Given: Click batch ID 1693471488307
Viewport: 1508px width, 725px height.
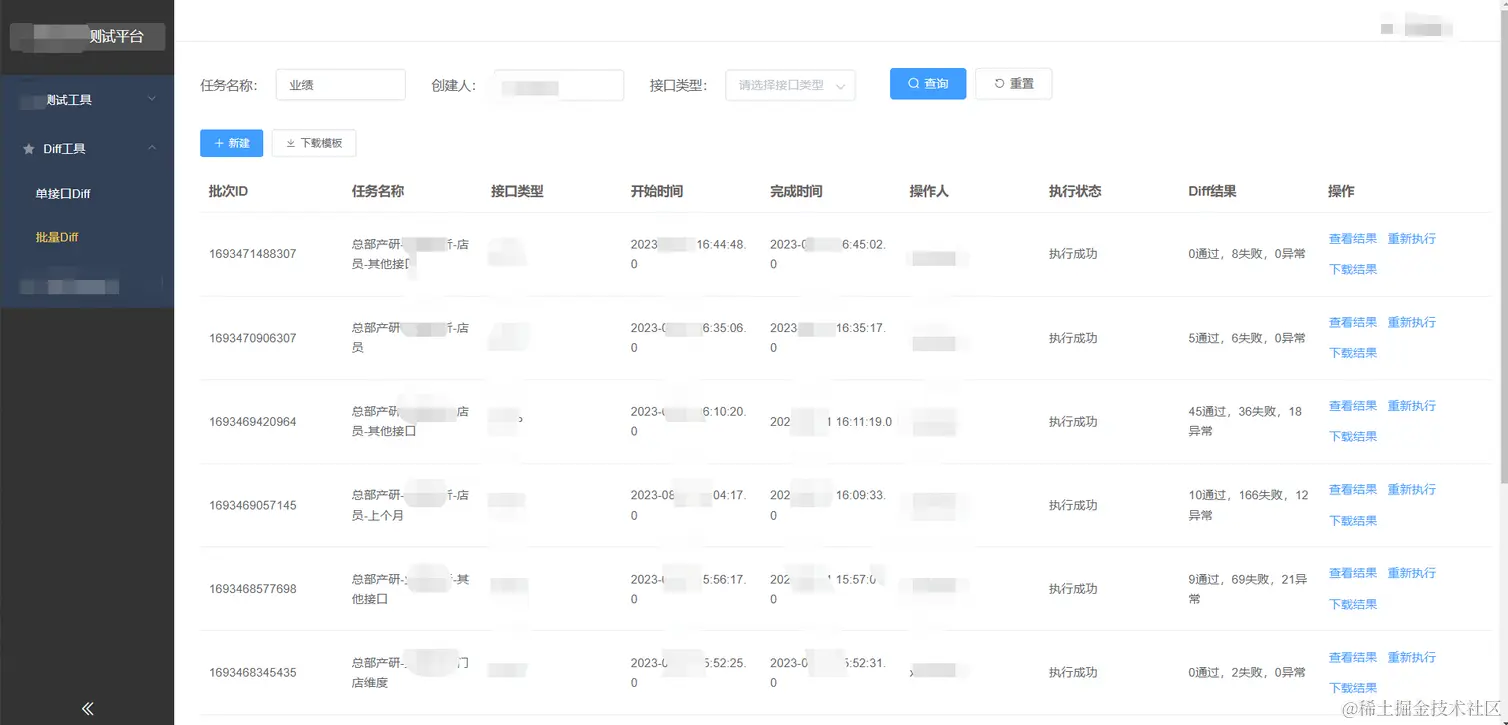Looking at the screenshot, I should (253, 254).
